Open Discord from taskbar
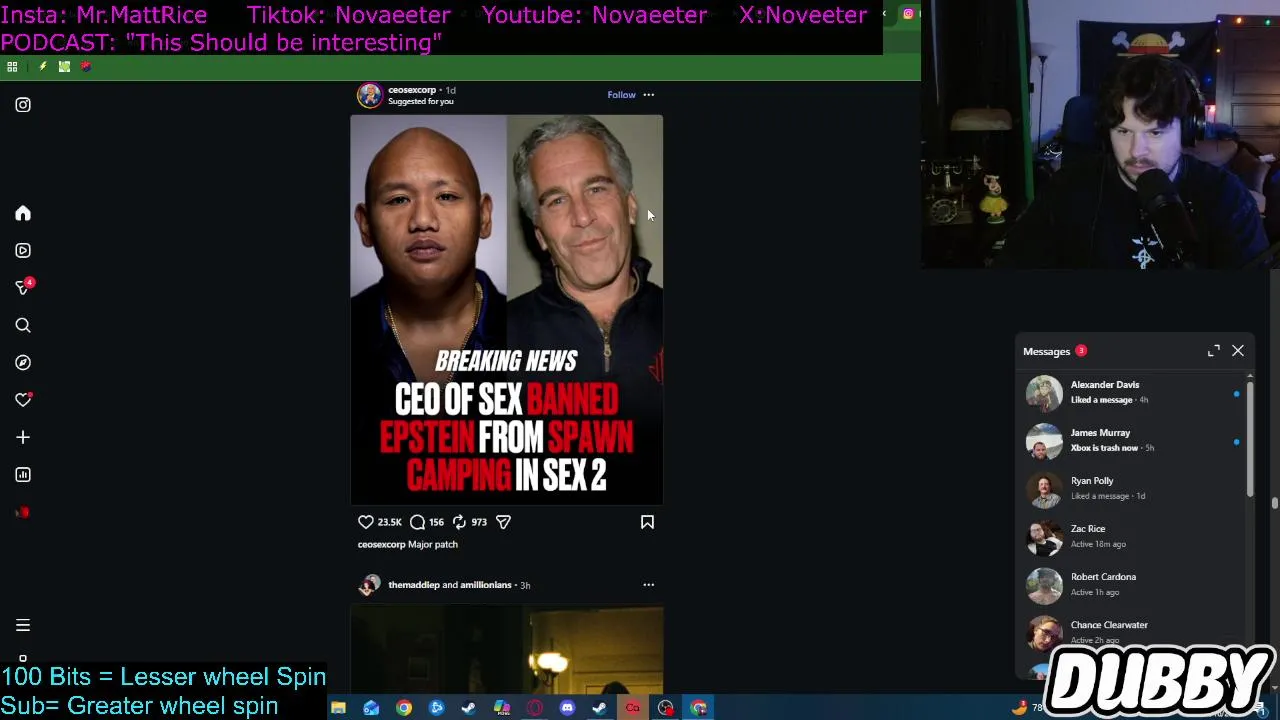The width and height of the screenshot is (1280, 720). coord(567,708)
